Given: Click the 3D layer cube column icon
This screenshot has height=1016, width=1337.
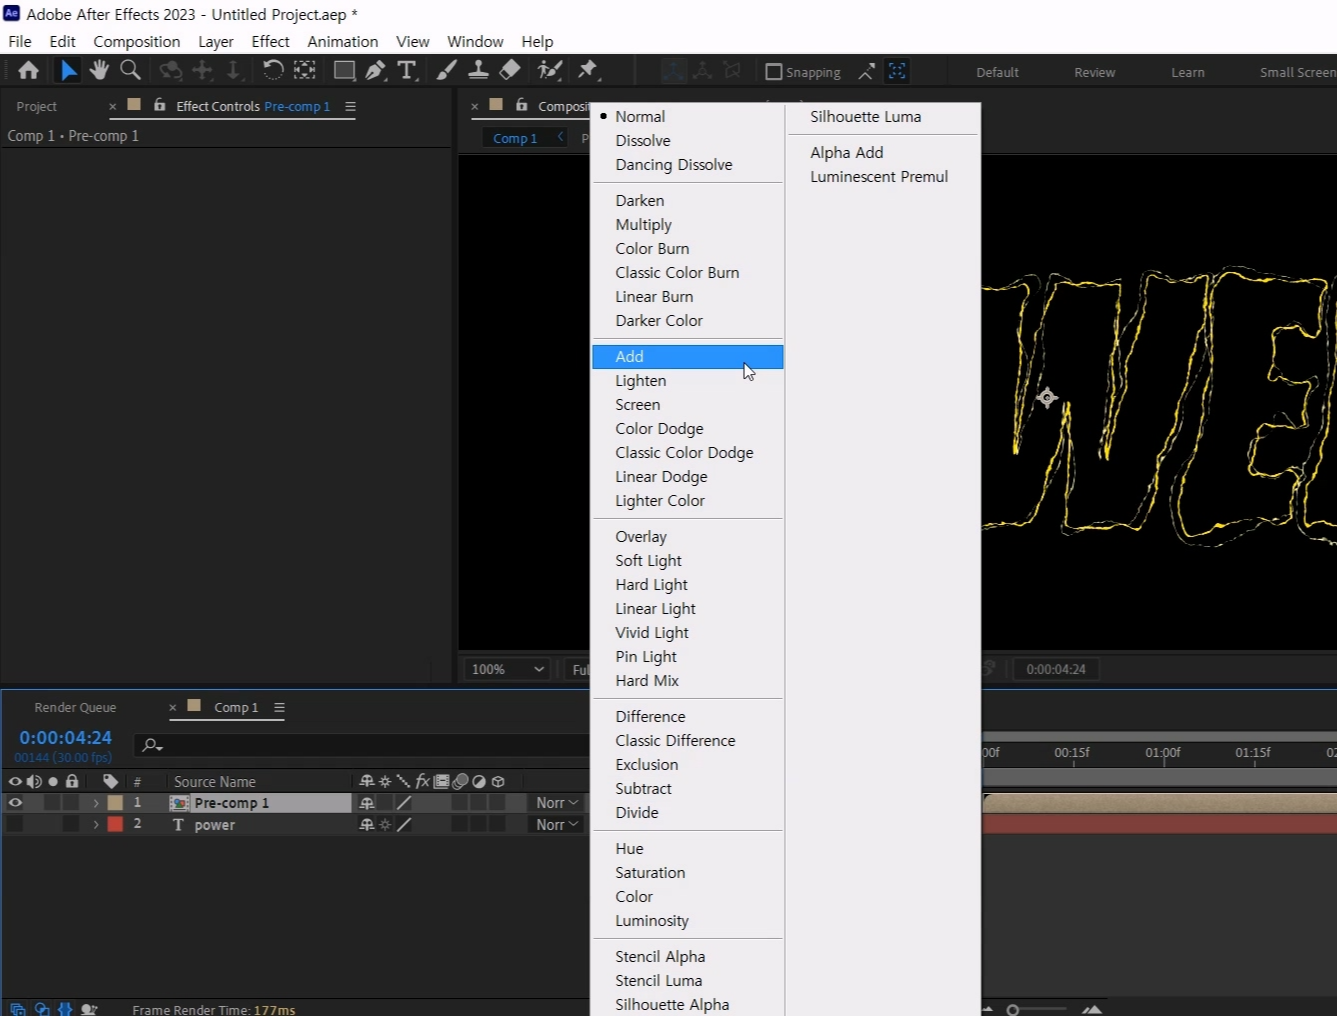Looking at the screenshot, I should 498,781.
